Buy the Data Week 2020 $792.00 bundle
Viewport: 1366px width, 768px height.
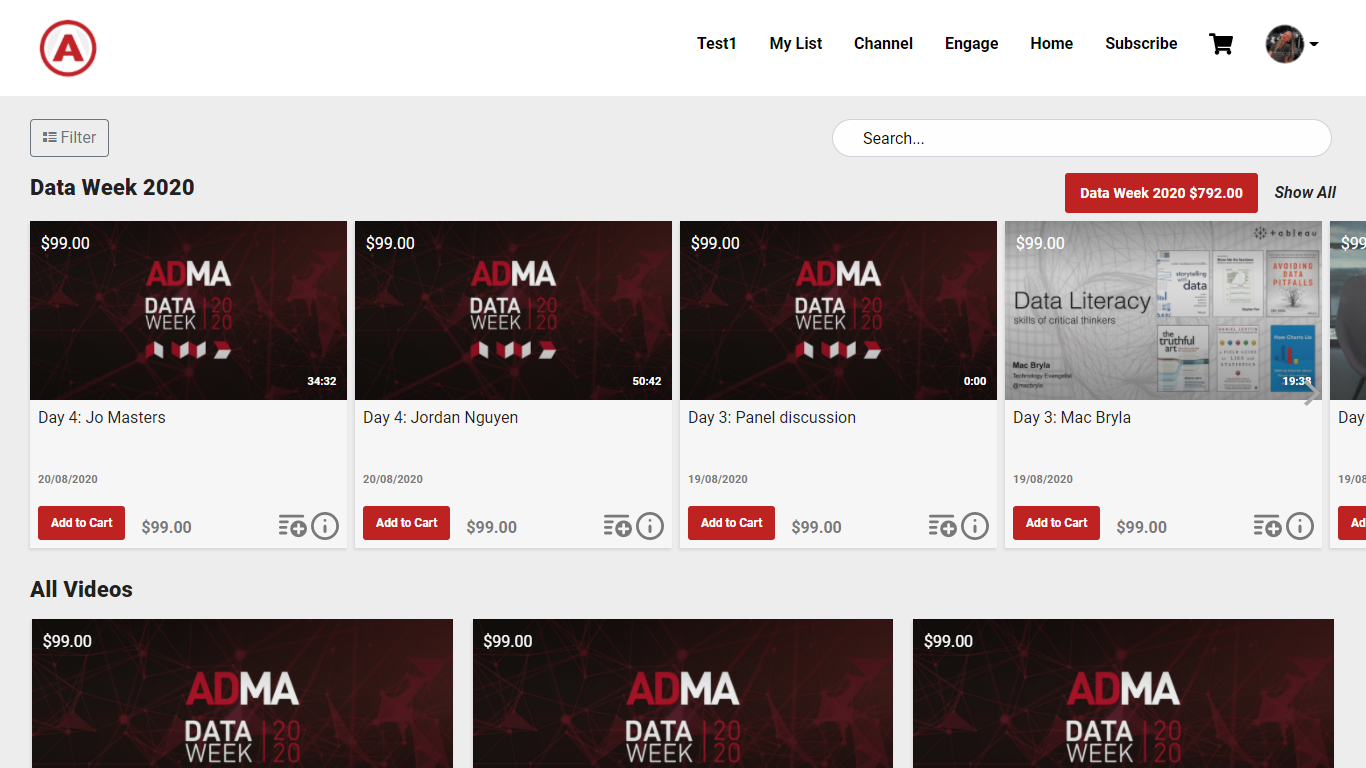(1161, 193)
